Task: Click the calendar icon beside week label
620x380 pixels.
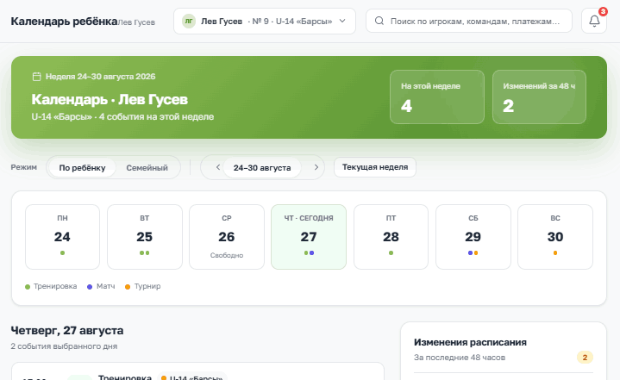Action: pos(36,76)
